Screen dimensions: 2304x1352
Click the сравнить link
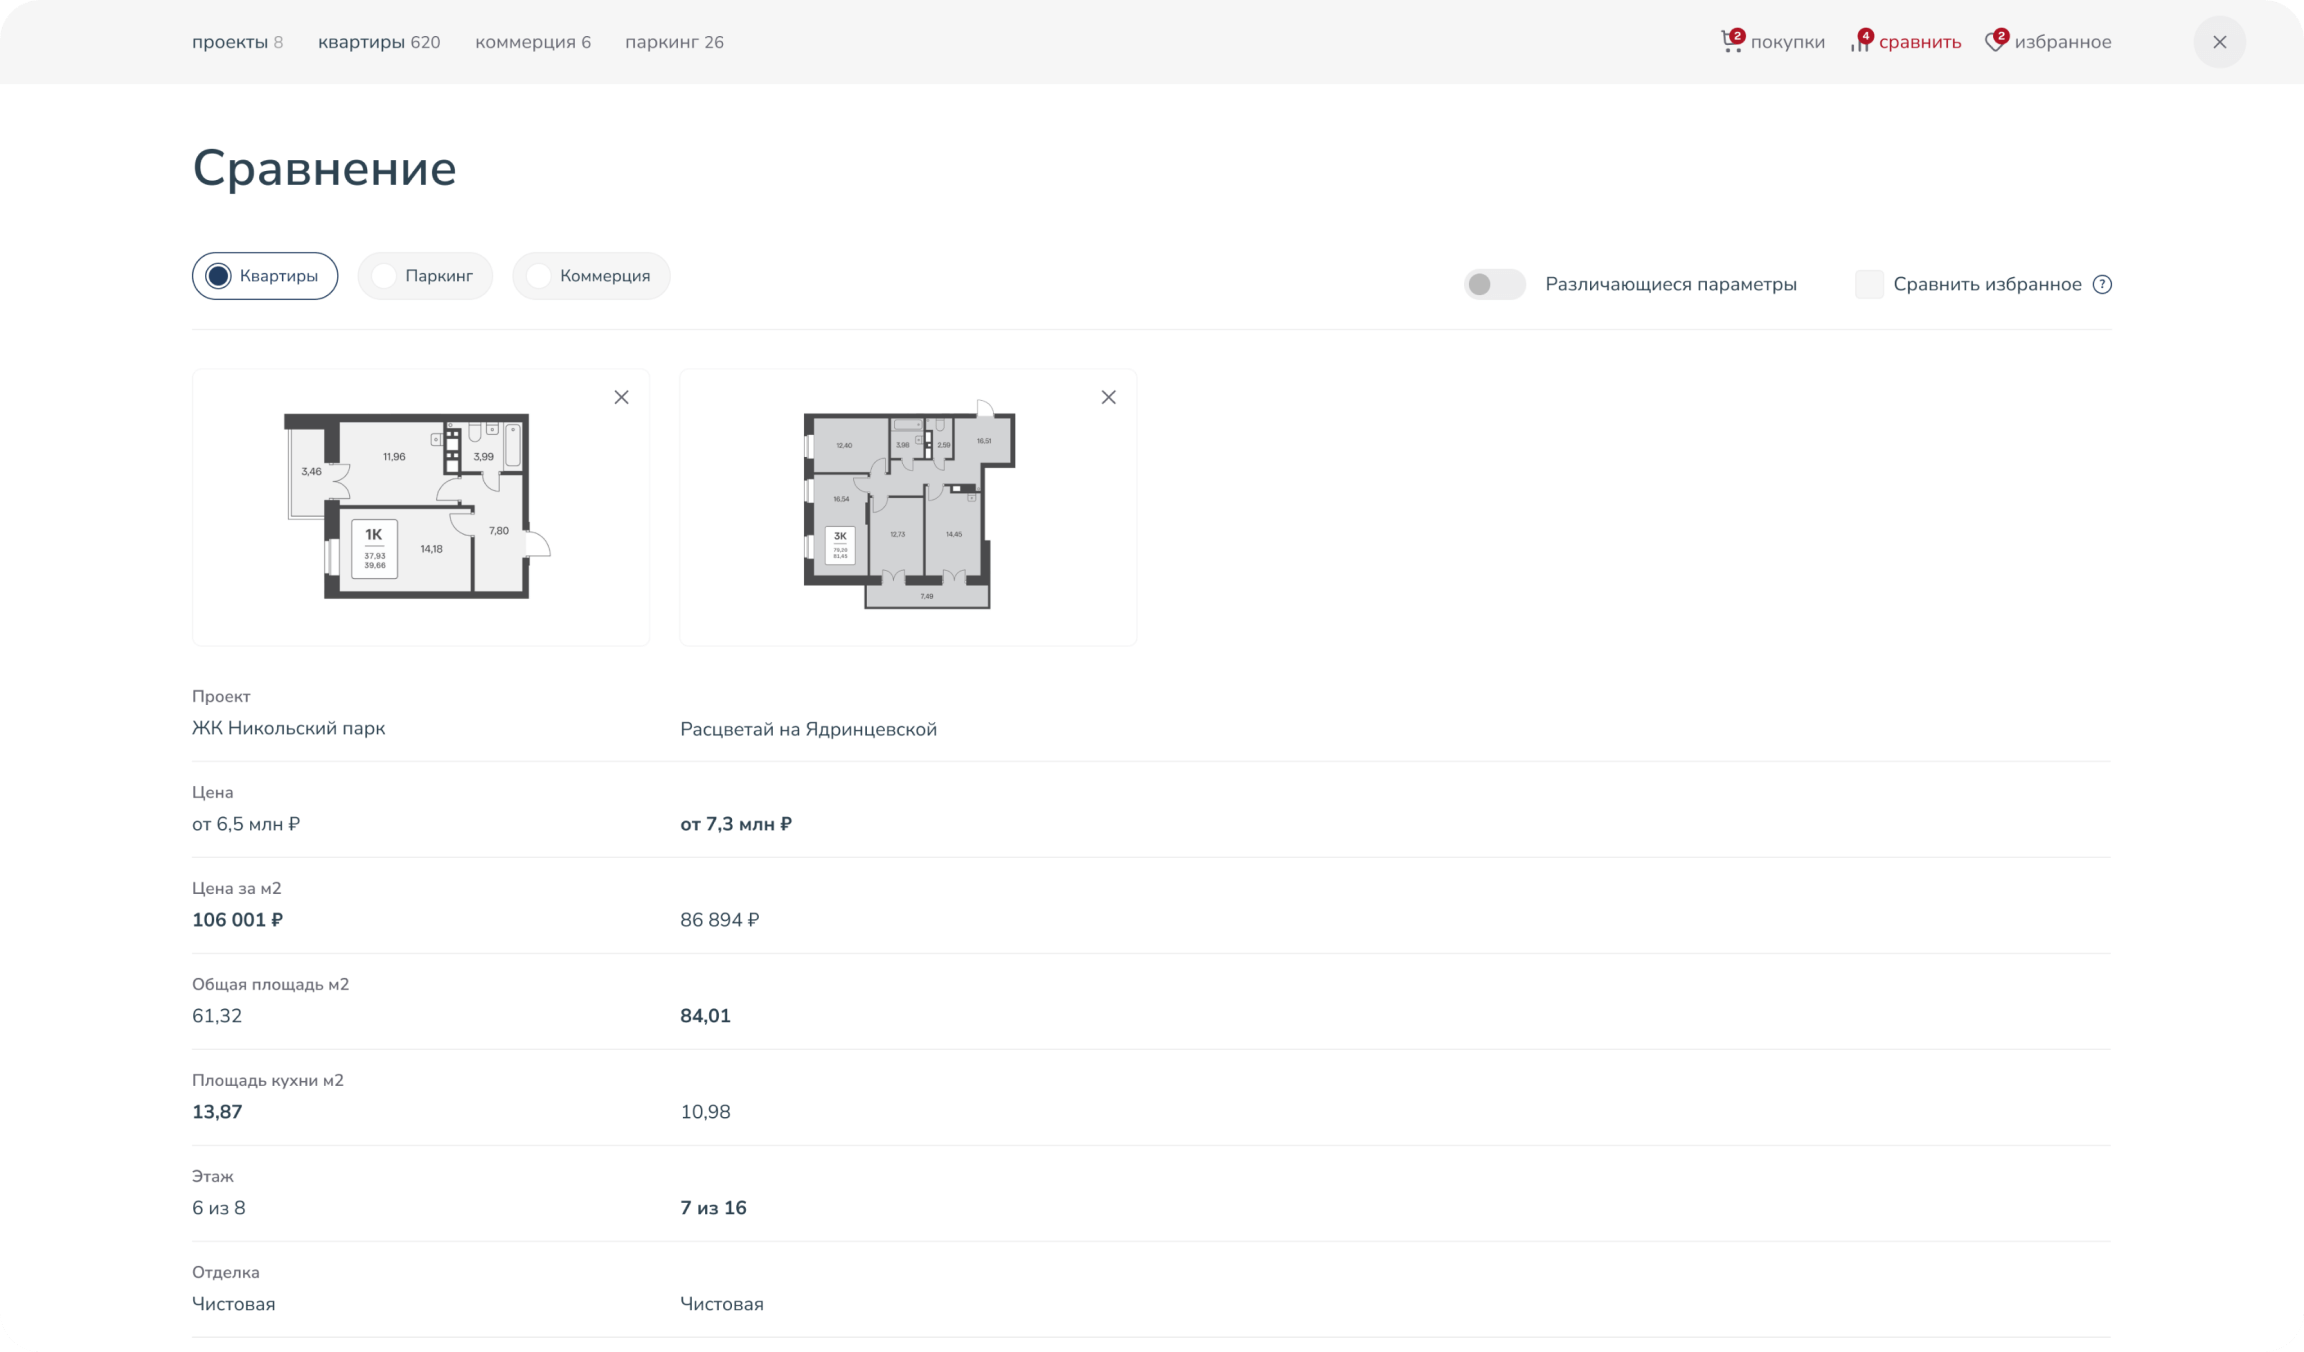pyautogui.click(x=1919, y=42)
